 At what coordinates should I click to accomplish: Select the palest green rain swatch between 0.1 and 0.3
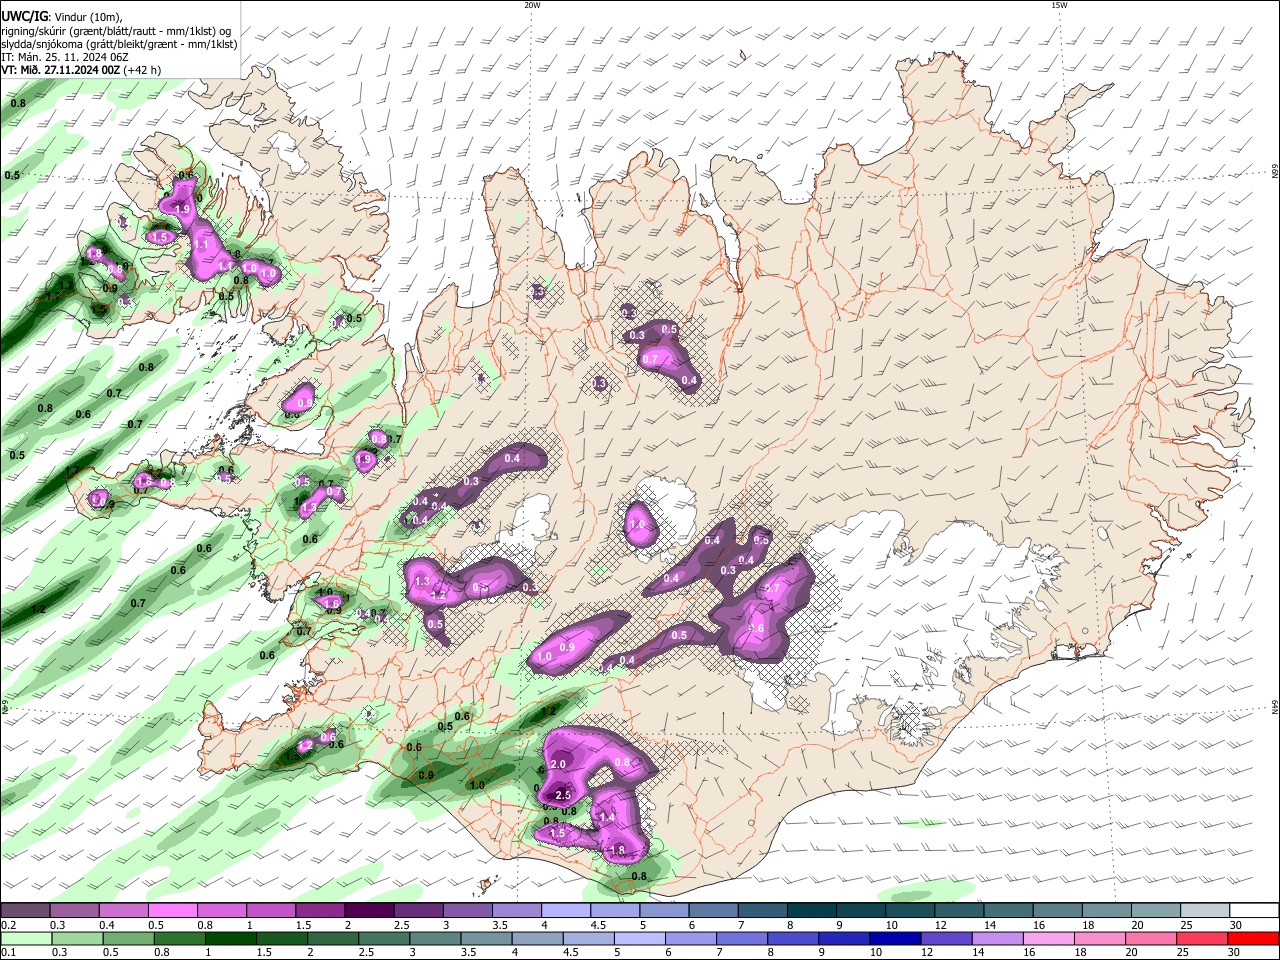point(25,938)
